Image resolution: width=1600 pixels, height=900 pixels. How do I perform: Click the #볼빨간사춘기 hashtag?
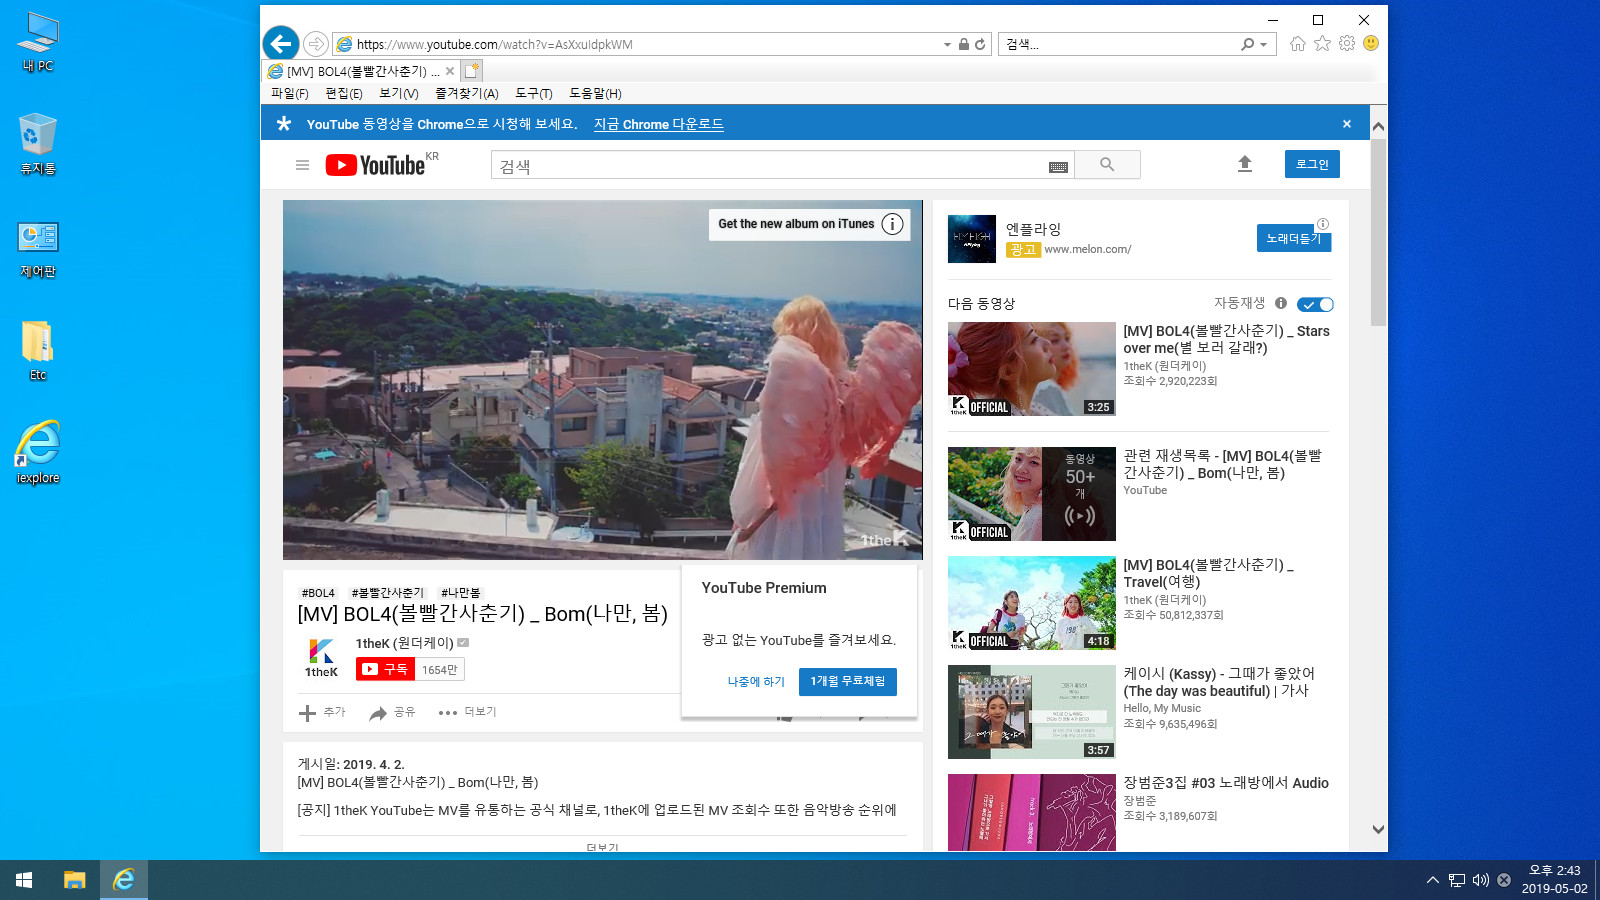388,593
